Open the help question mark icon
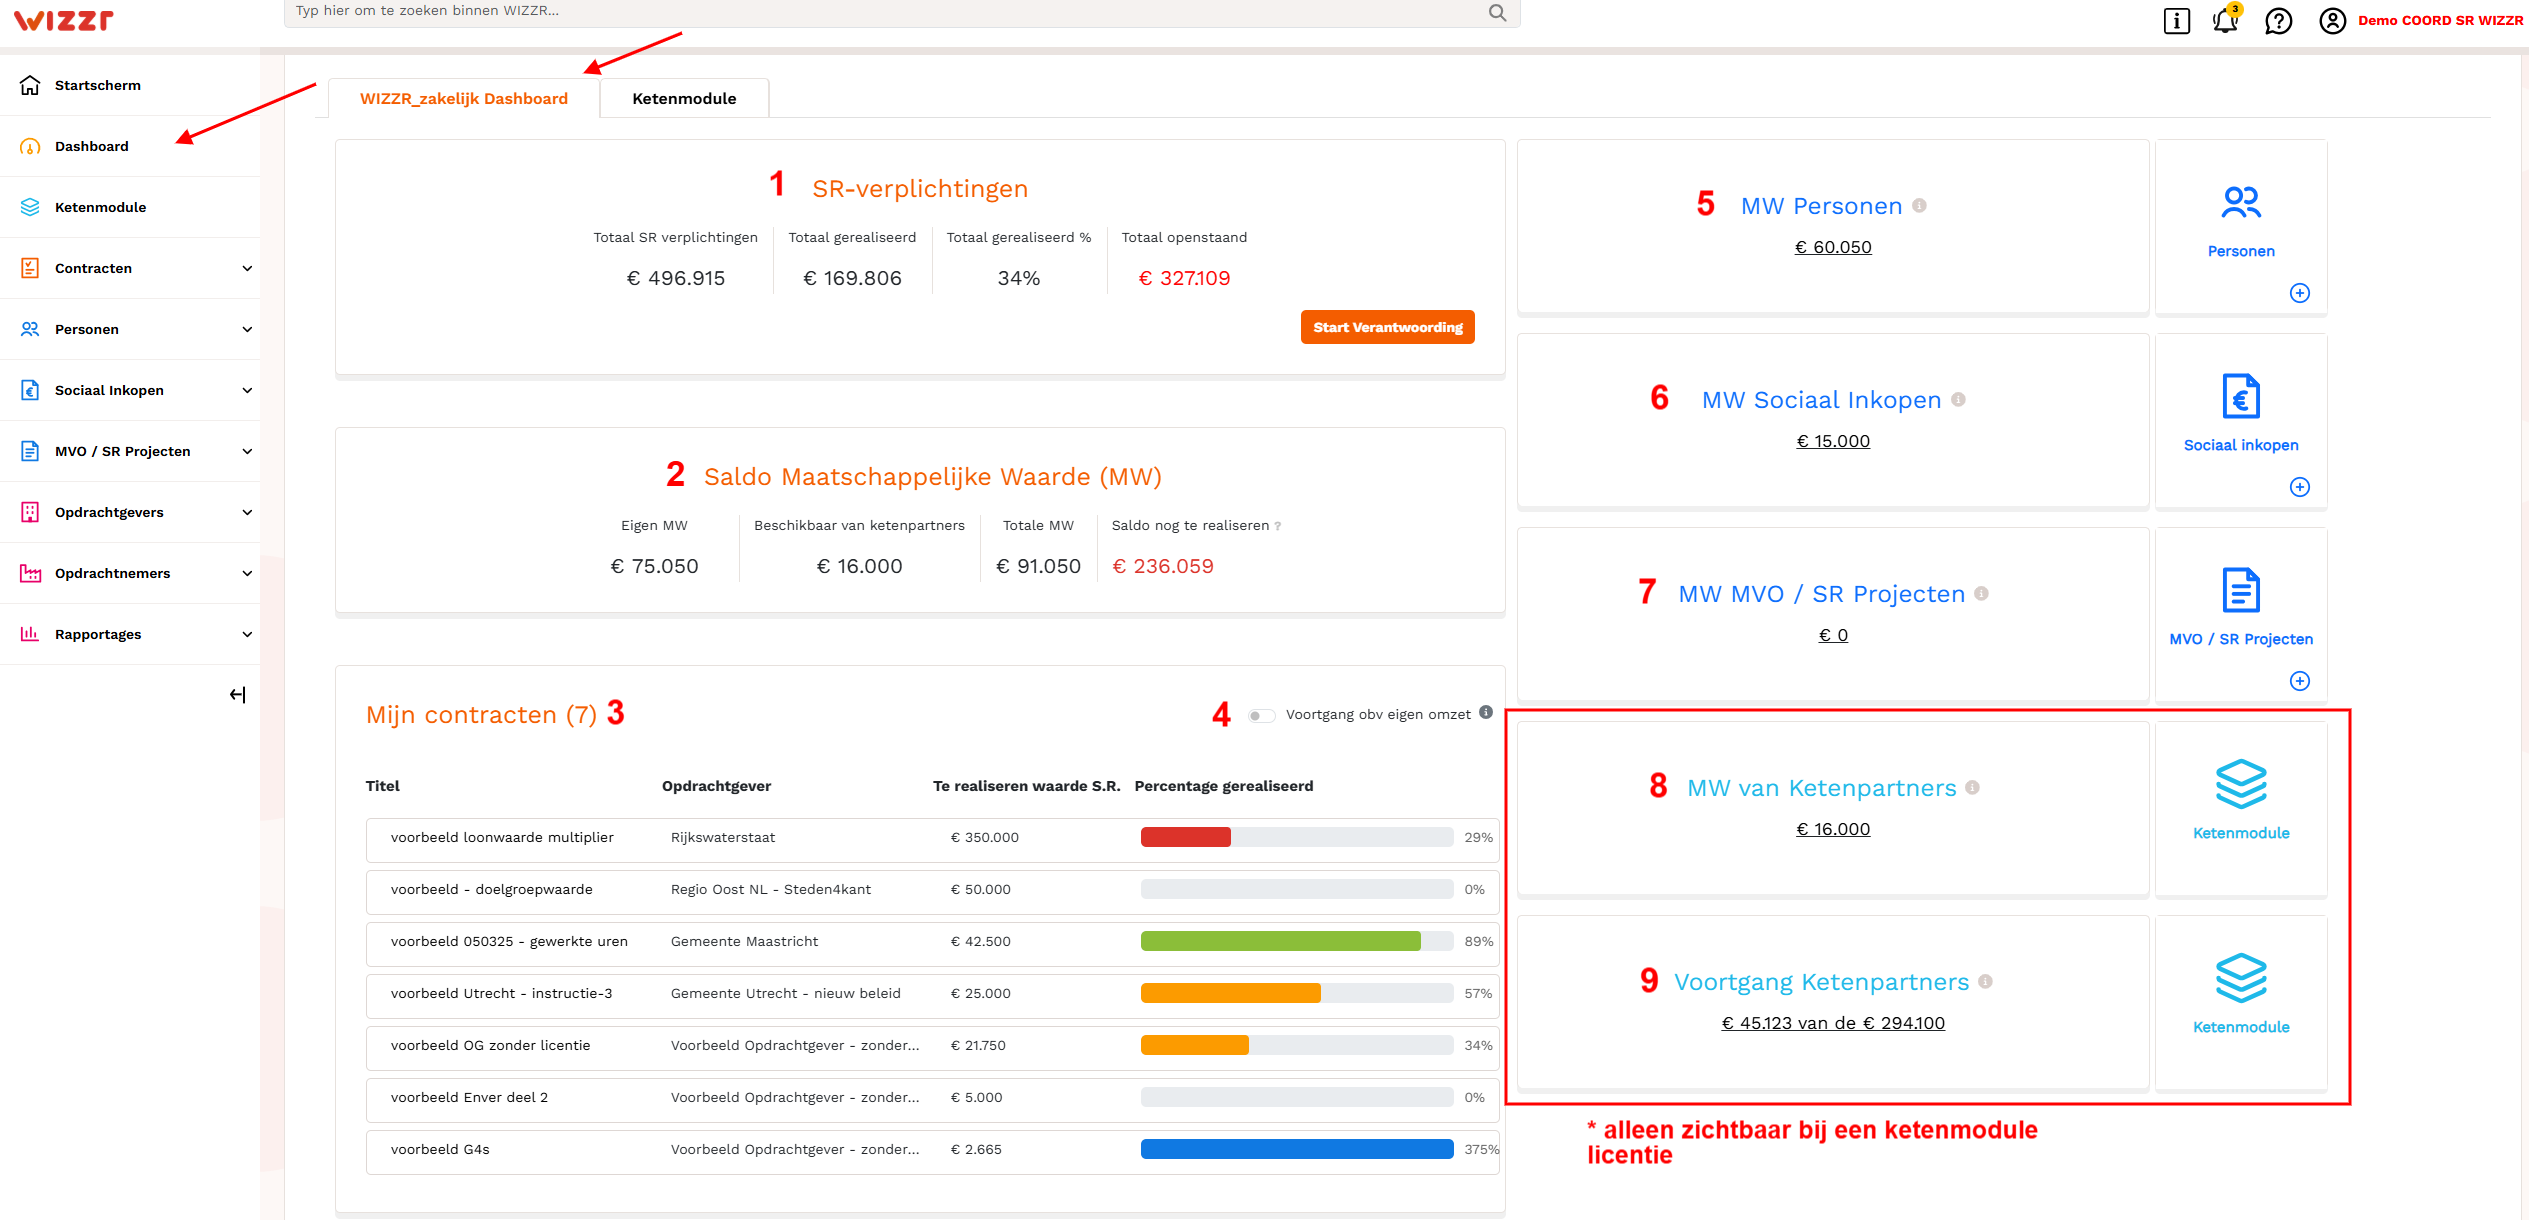The height and width of the screenshot is (1220, 2529). coord(2278,21)
